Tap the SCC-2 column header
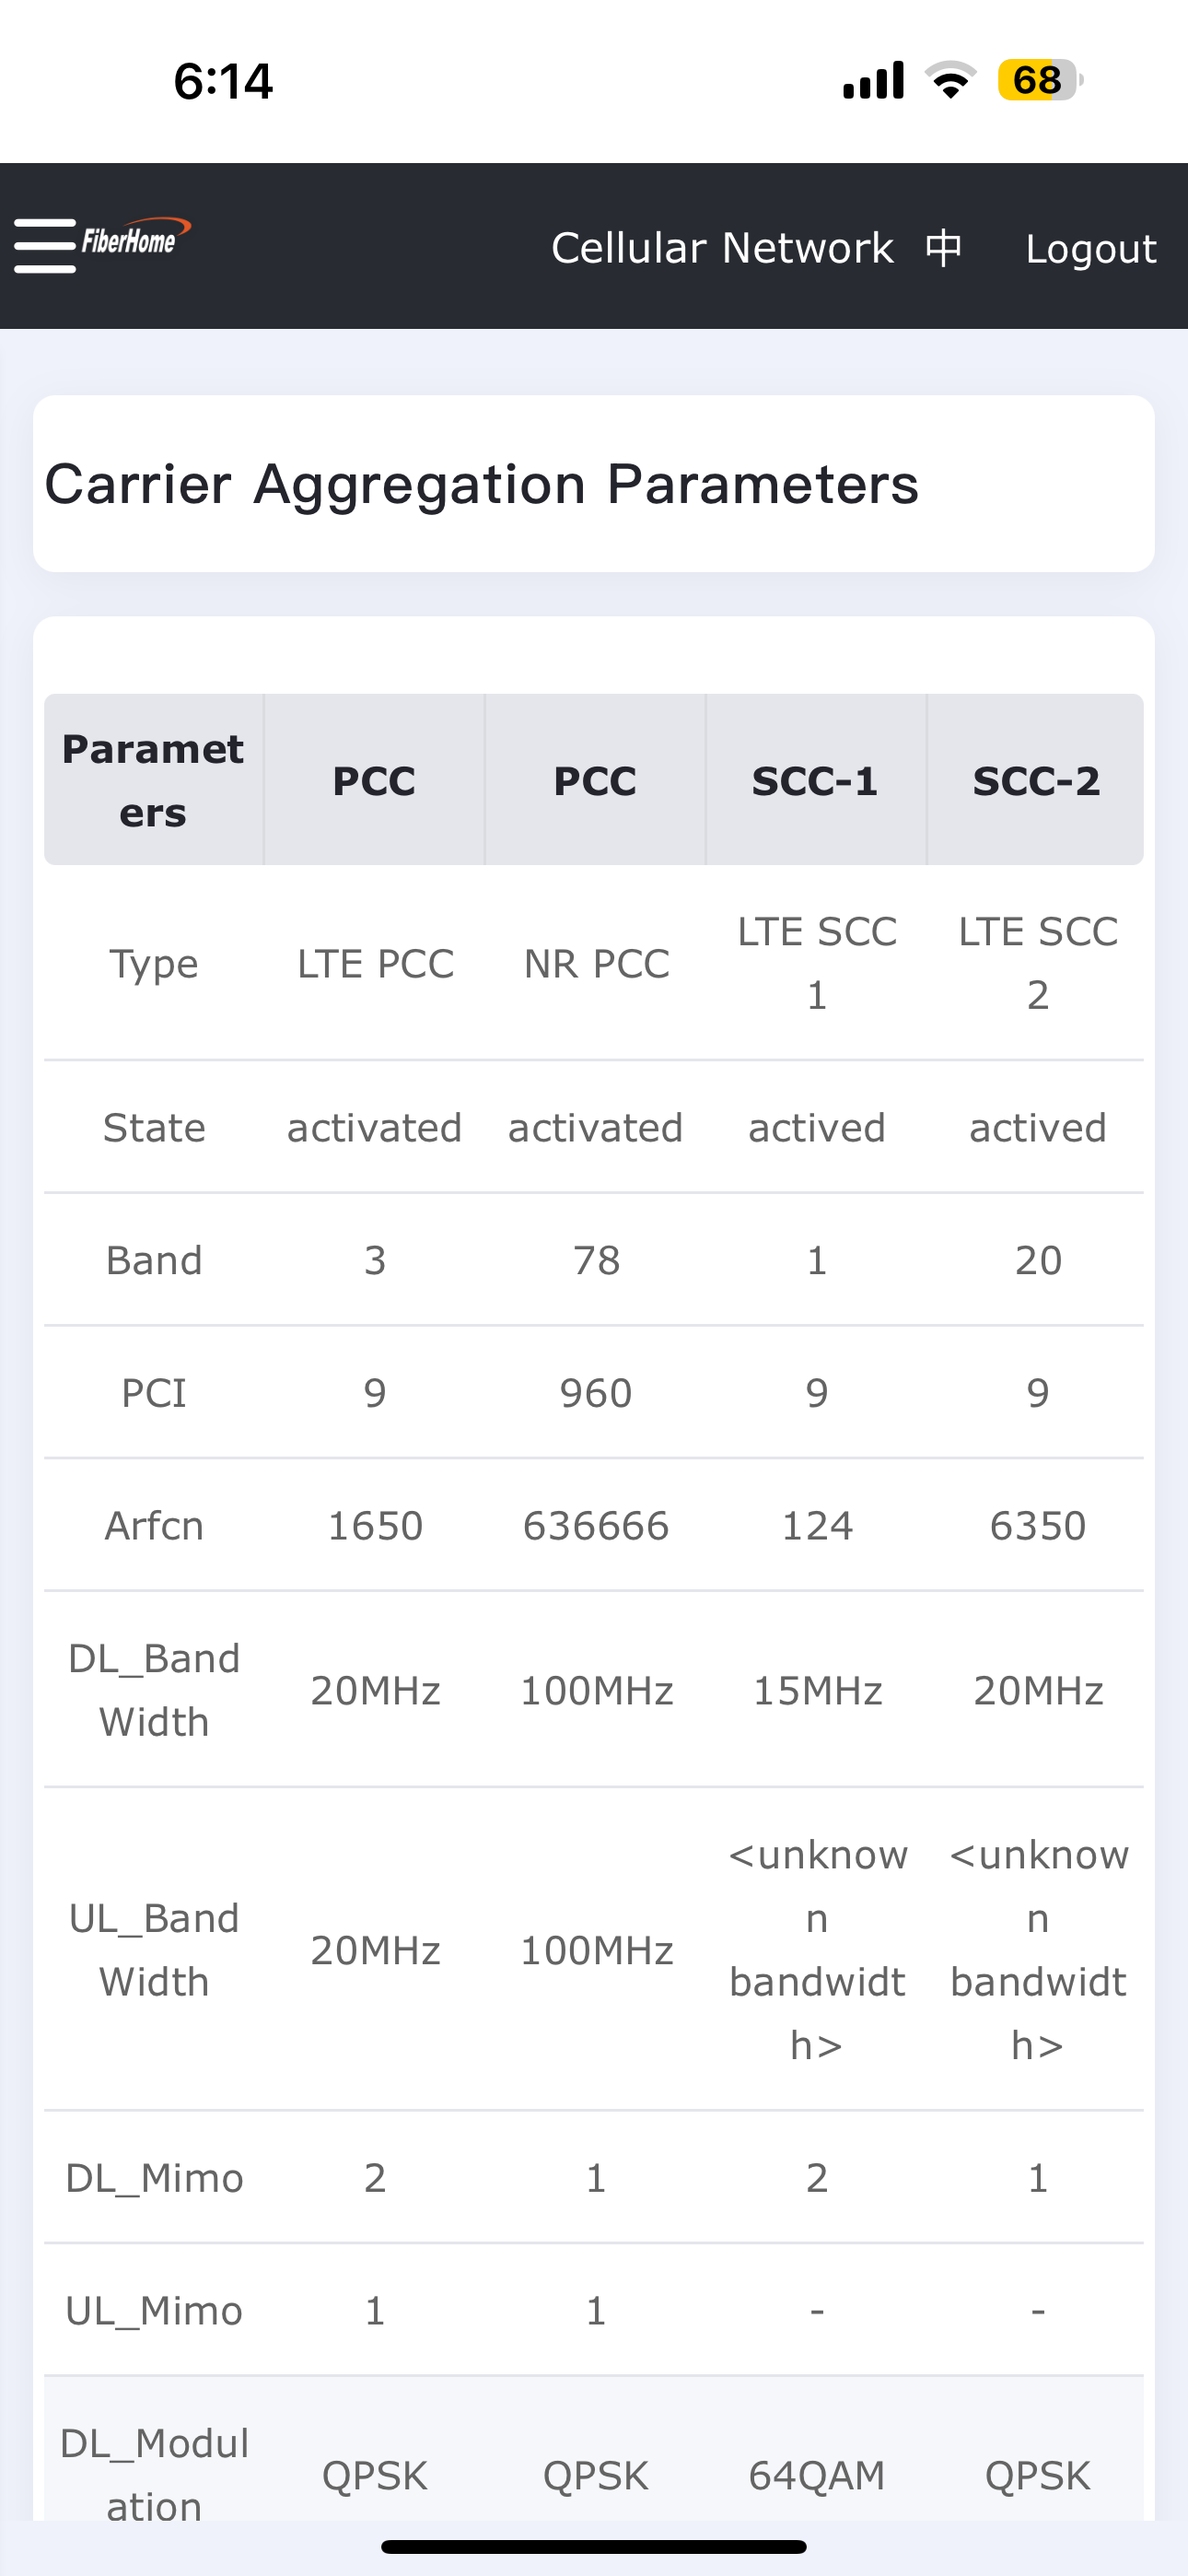Image resolution: width=1188 pixels, height=2576 pixels. (1036, 780)
